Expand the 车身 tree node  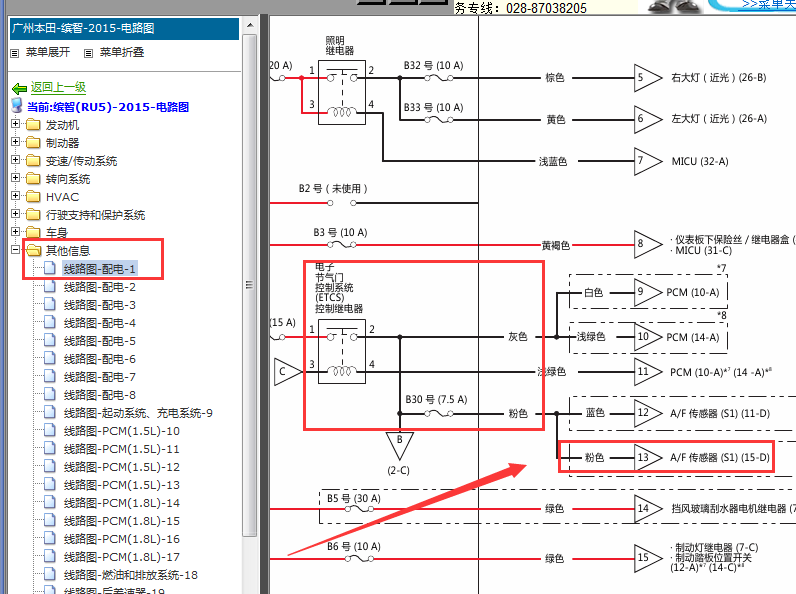(15, 232)
